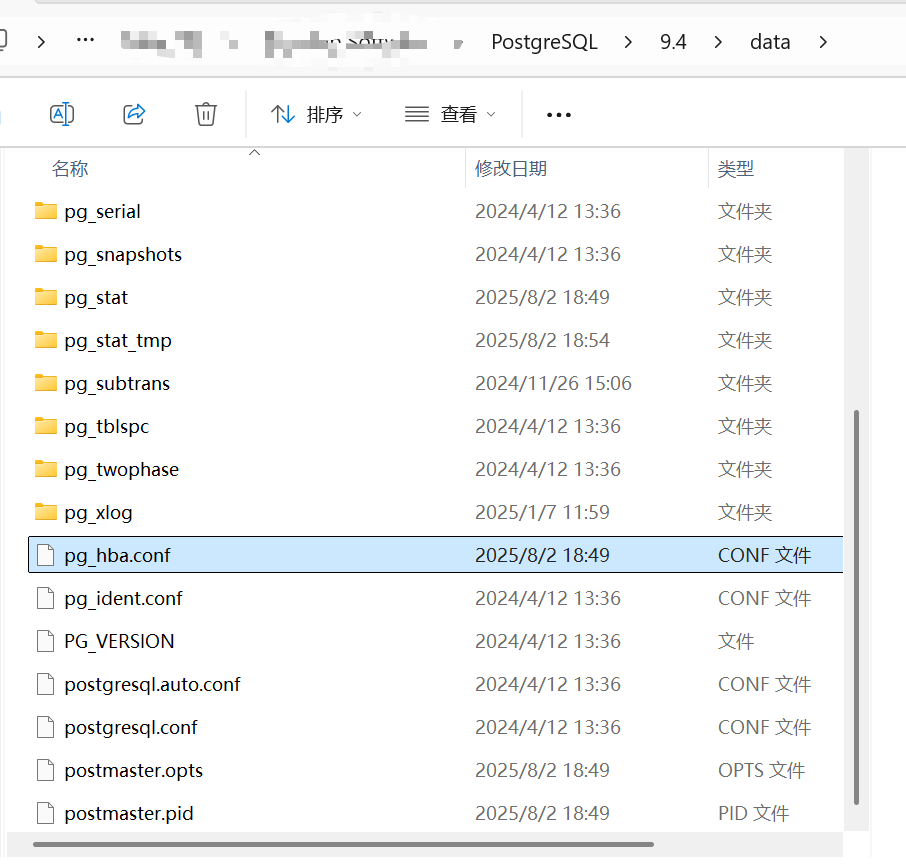Select the pg_twophase folder icon
This screenshot has height=865, width=906.
tap(46, 469)
